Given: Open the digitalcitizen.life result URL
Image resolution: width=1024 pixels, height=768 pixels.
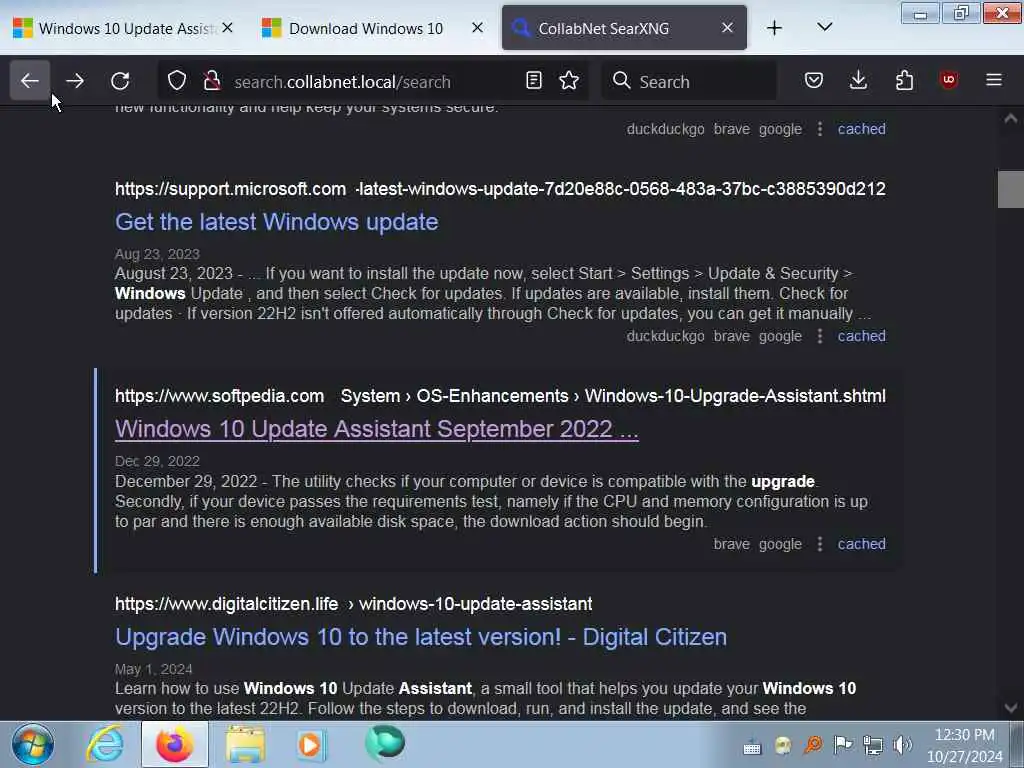Looking at the screenshot, I should tap(353, 604).
